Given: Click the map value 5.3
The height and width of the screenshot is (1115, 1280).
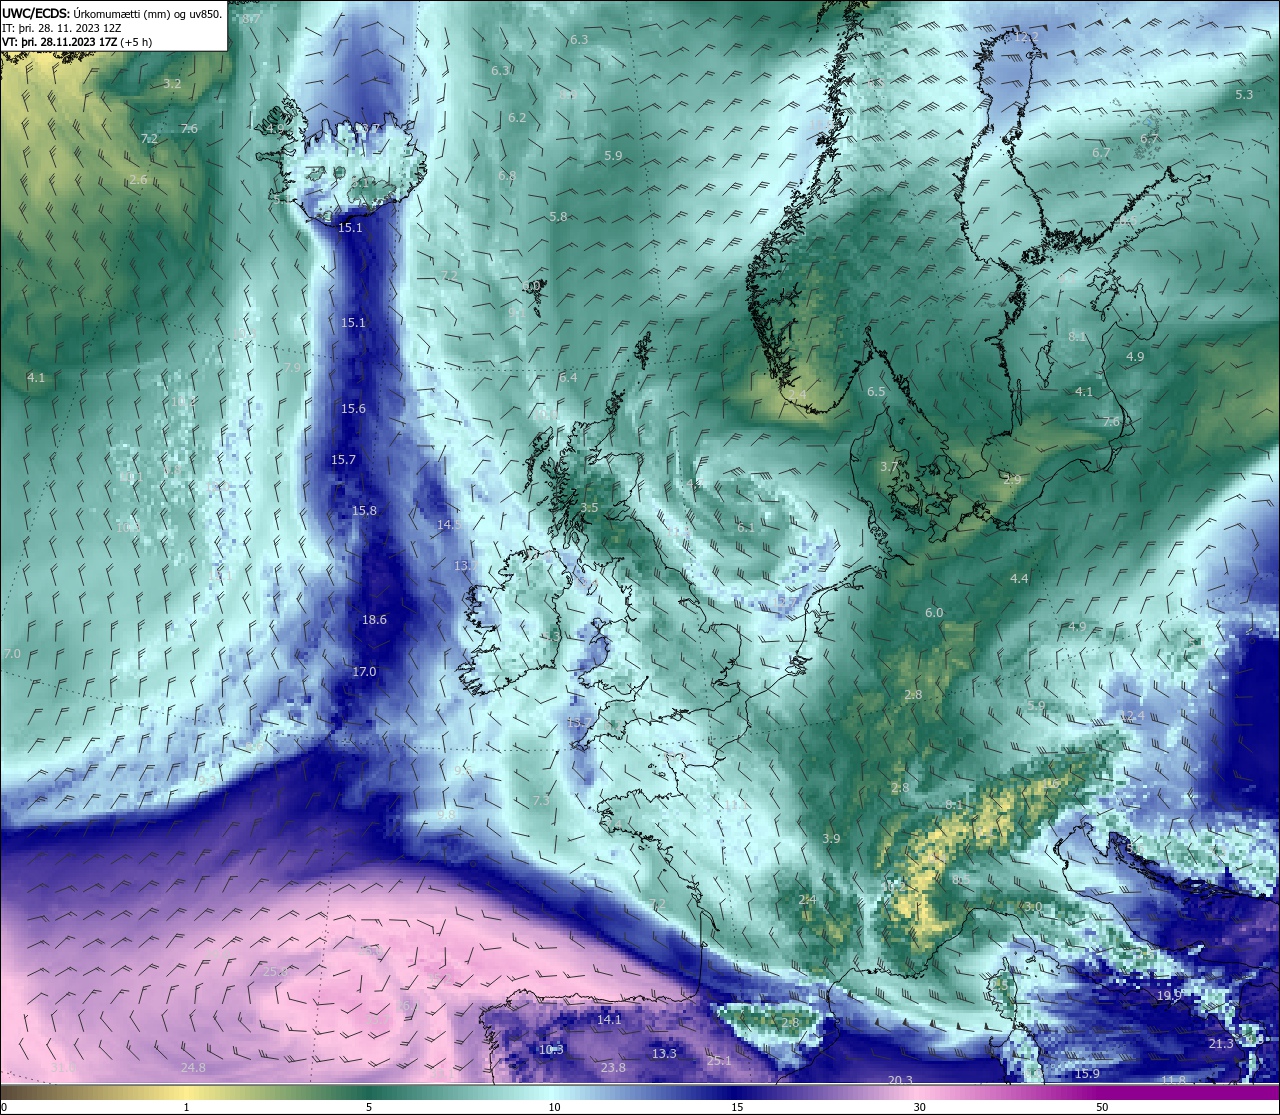Looking at the screenshot, I should tap(1244, 95).
